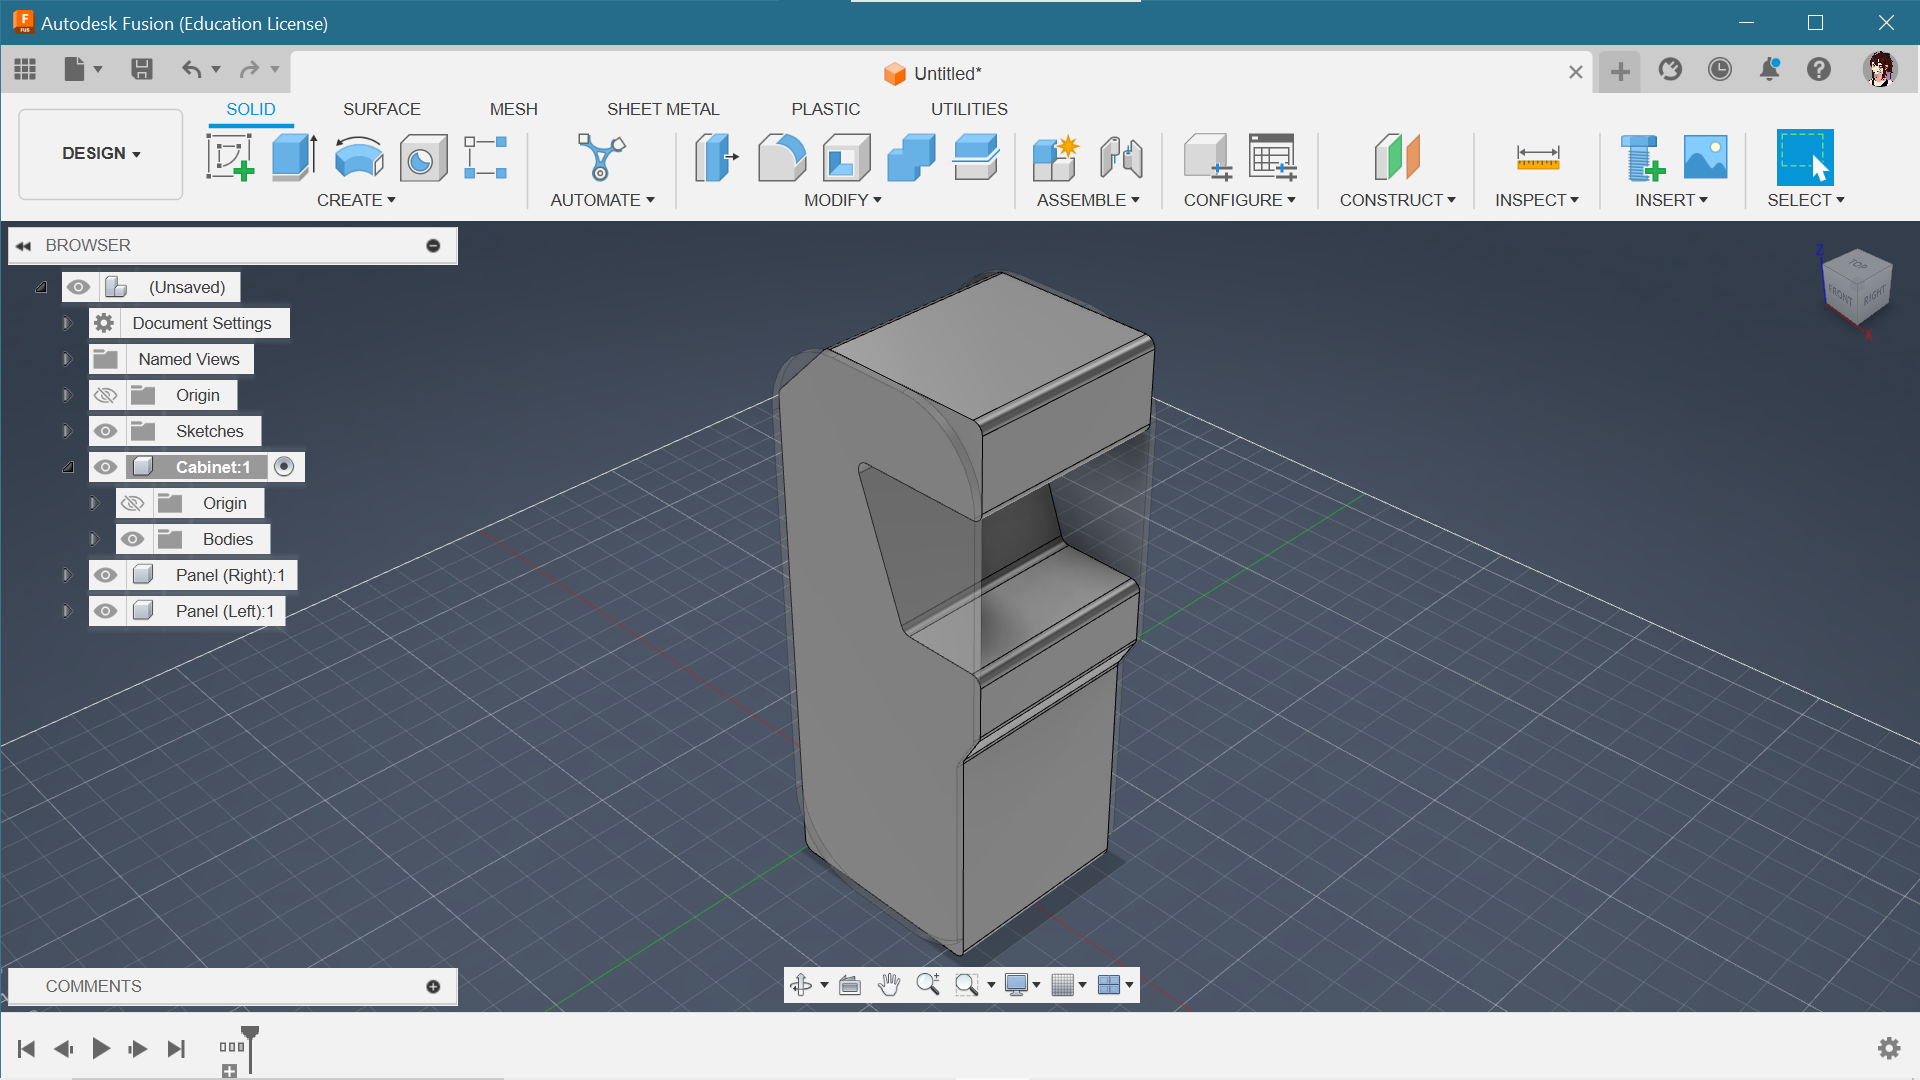Open the MODIFY dropdown menu
The height and width of the screenshot is (1080, 1920).
pyautogui.click(x=843, y=200)
